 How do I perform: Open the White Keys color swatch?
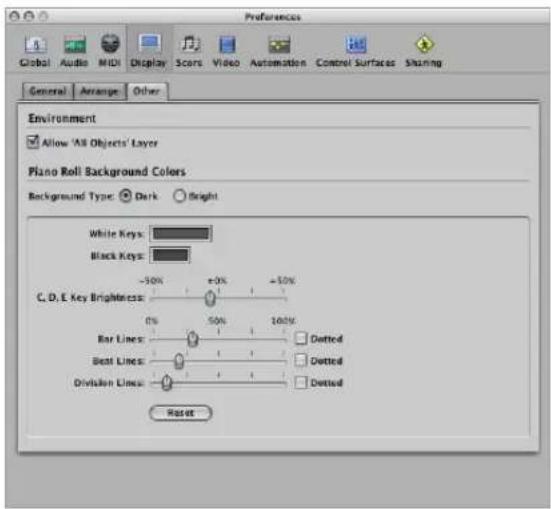[181, 234]
